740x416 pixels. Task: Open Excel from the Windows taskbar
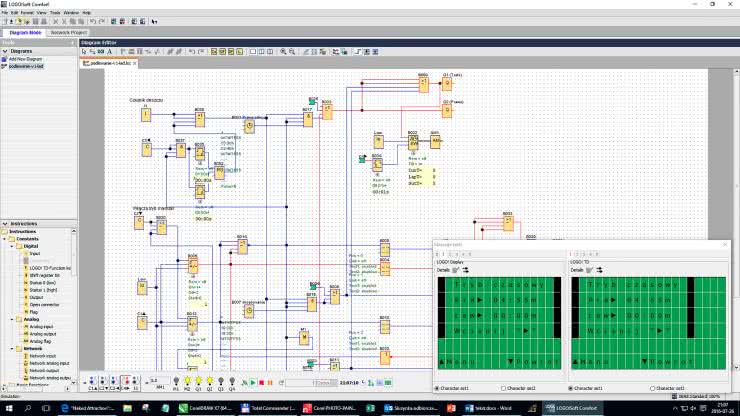point(372,409)
